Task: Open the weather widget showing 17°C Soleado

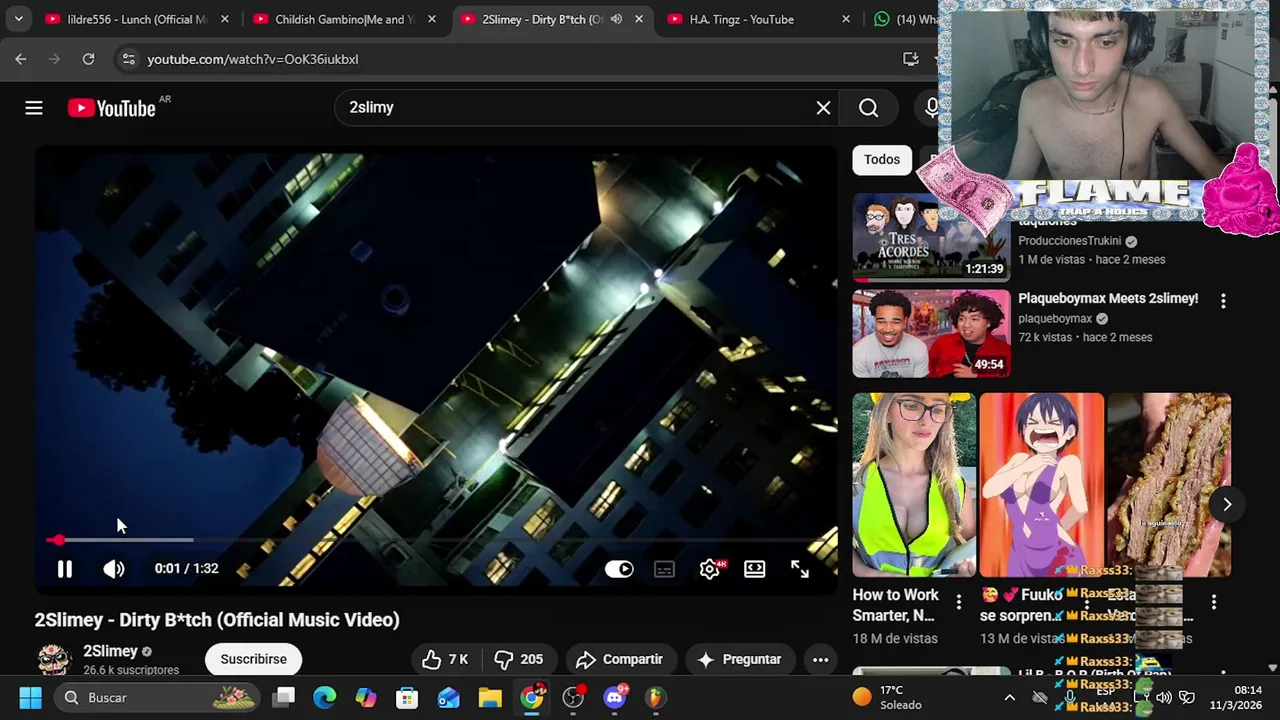Action: [887, 697]
